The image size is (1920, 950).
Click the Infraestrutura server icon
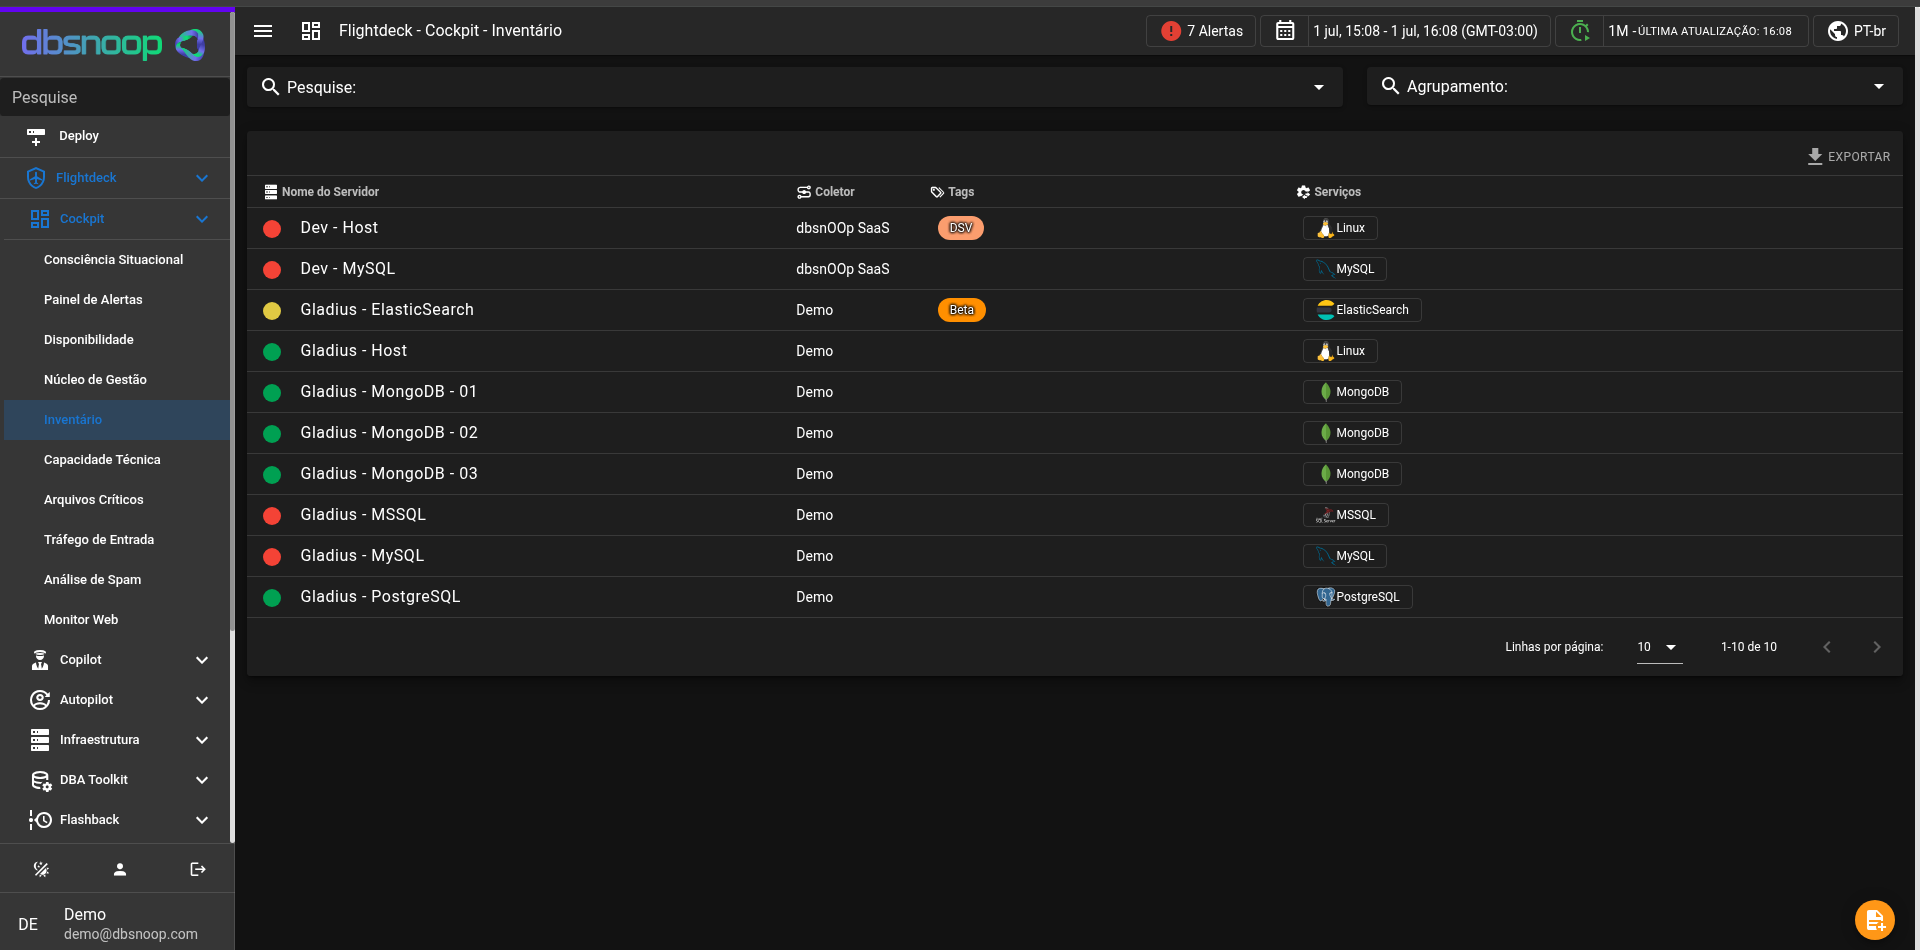pyautogui.click(x=40, y=740)
